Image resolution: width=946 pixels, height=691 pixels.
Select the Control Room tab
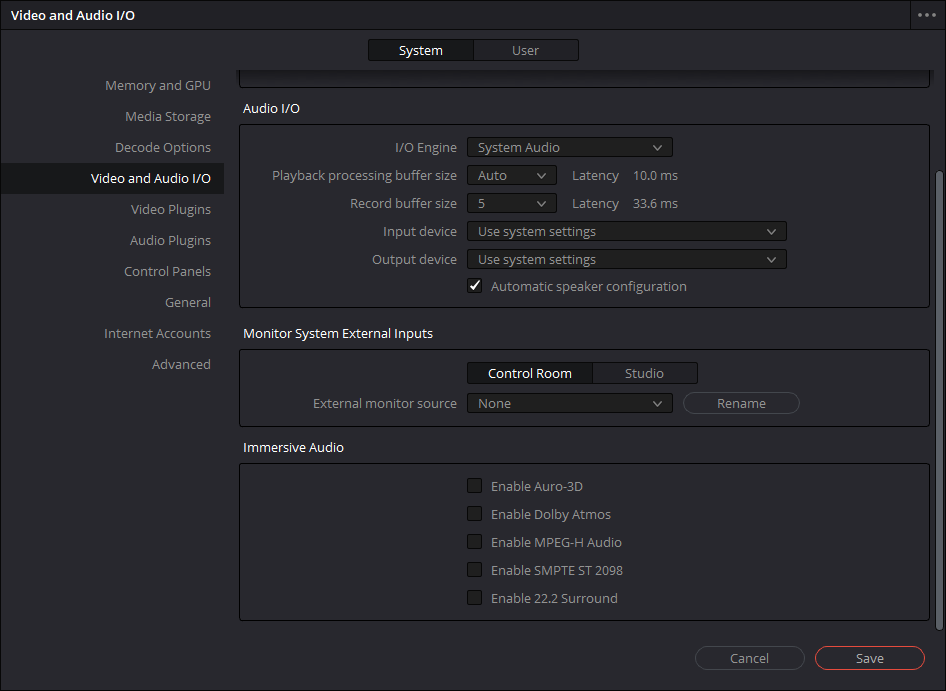(530, 374)
